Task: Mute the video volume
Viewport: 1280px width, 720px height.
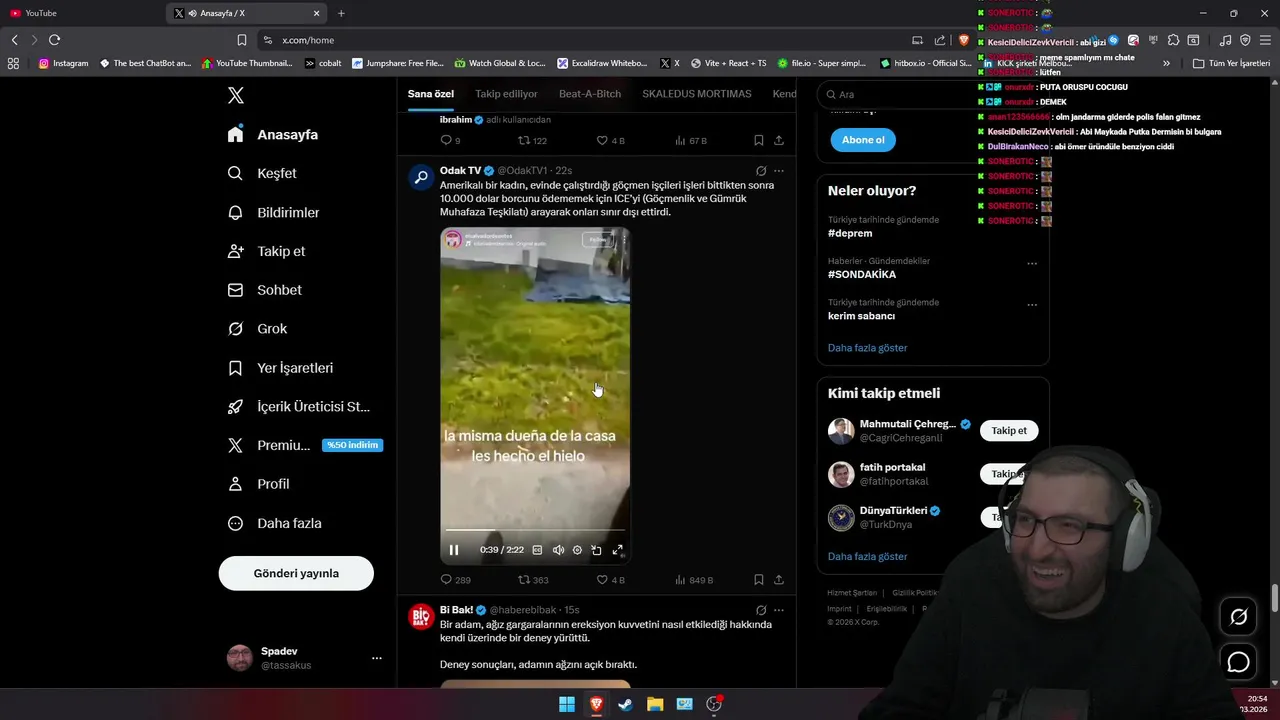Action: 558,550
